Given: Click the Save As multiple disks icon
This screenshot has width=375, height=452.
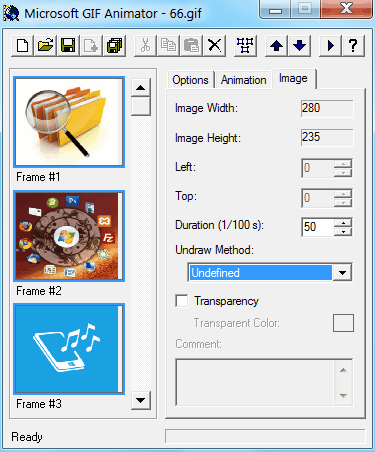Looking at the screenshot, I should (115, 45).
